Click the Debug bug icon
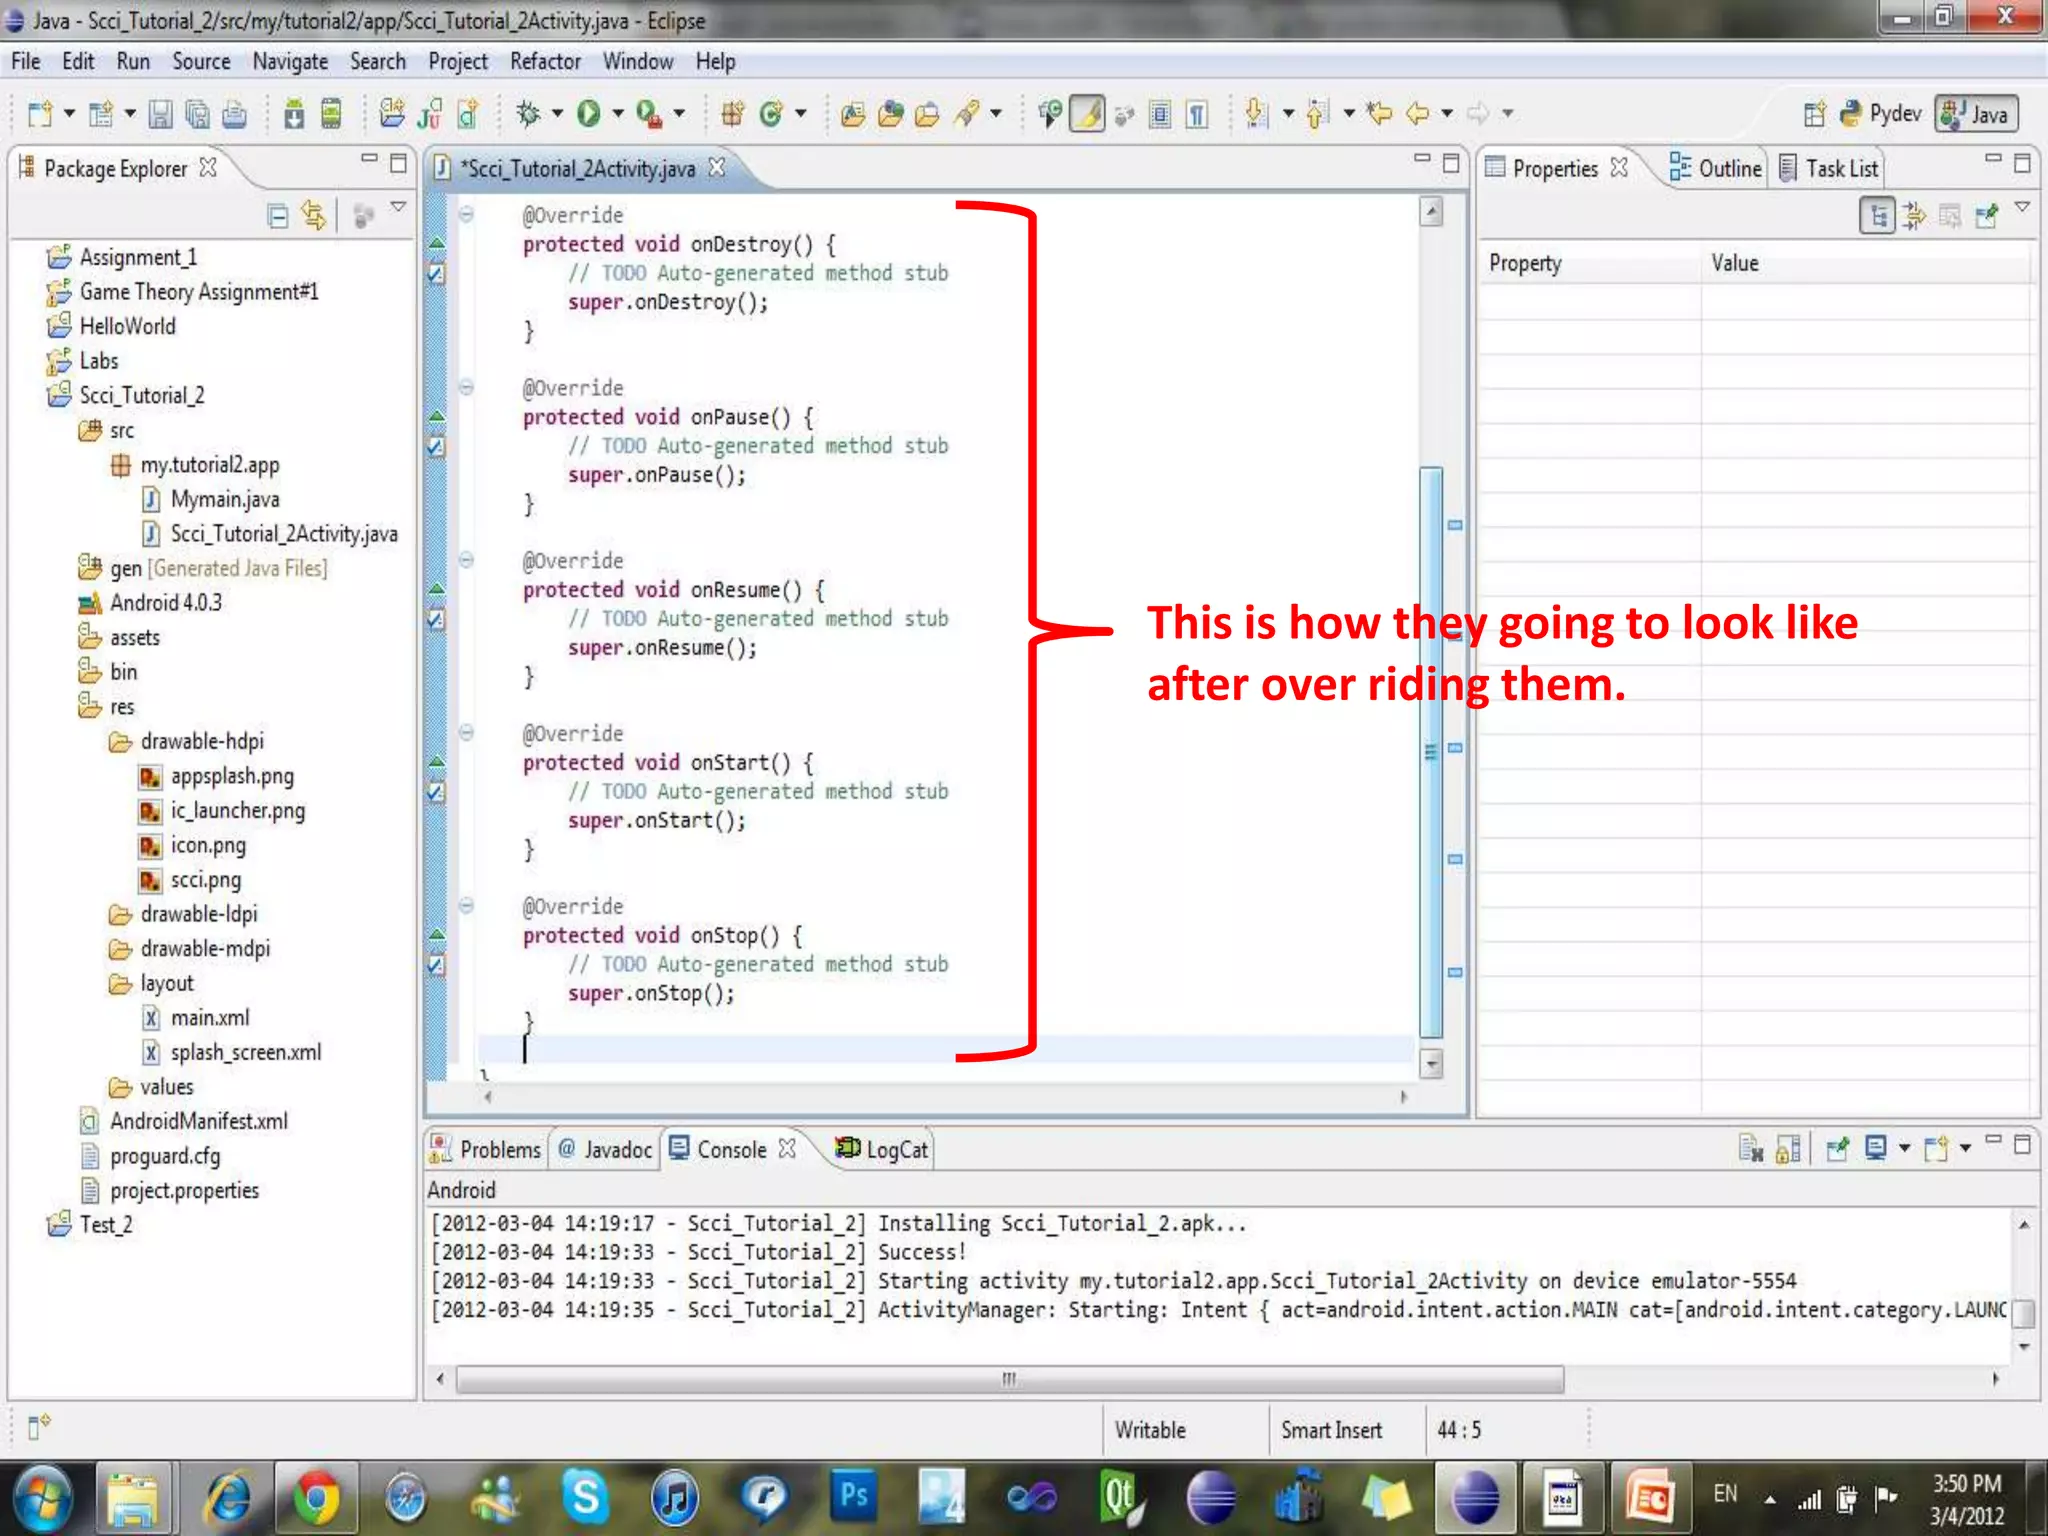This screenshot has height=1536, width=2048. click(528, 114)
